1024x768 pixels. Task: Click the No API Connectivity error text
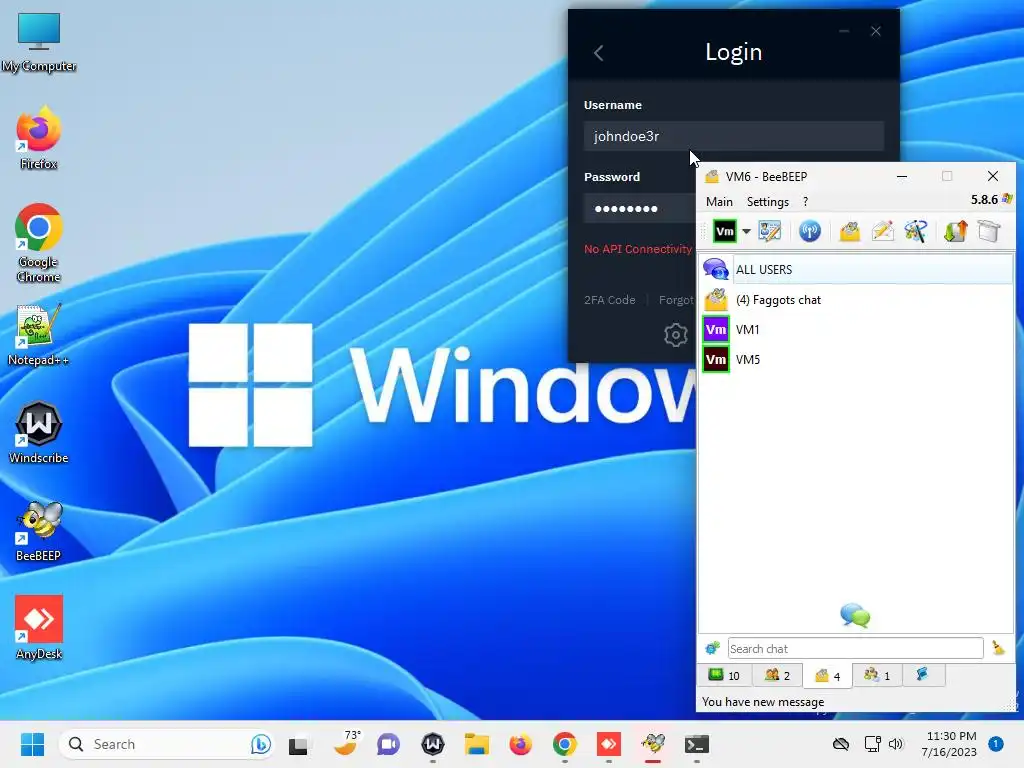[637, 249]
